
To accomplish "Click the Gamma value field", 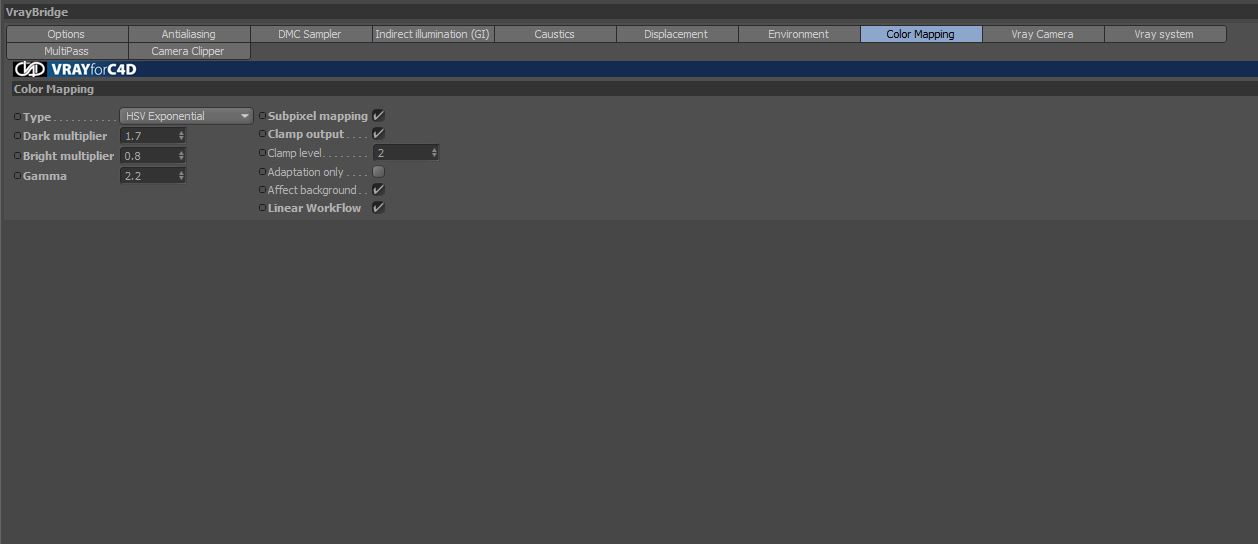I will point(153,176).
